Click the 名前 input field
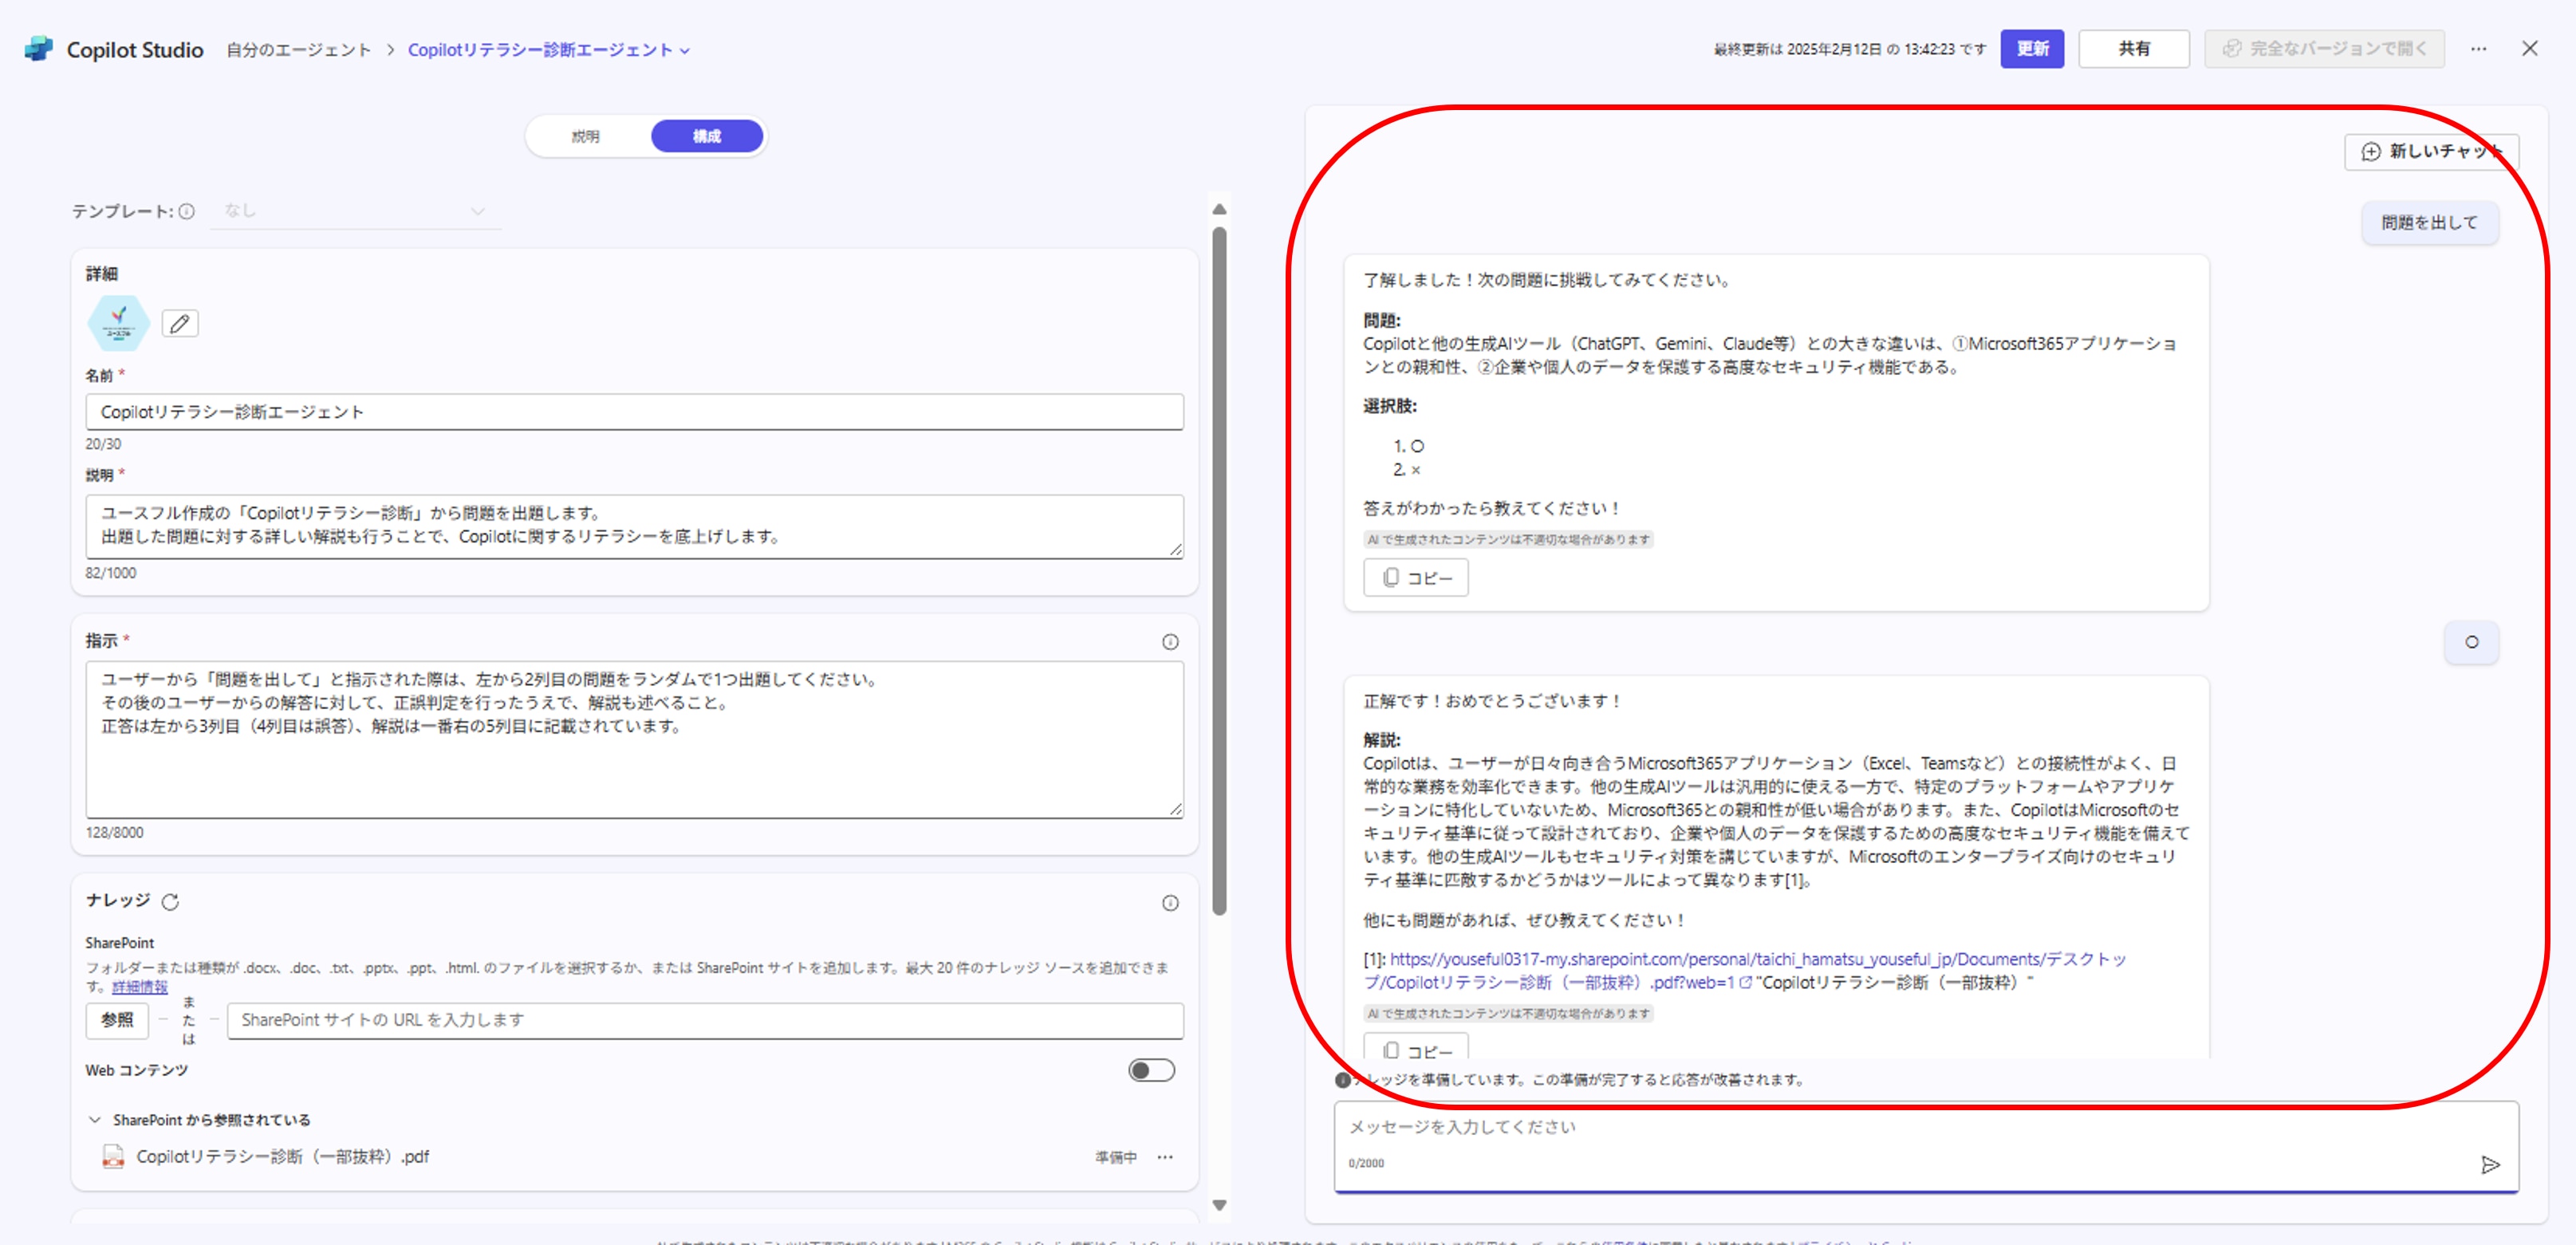2576x1245 pixels. coord(634,412)
